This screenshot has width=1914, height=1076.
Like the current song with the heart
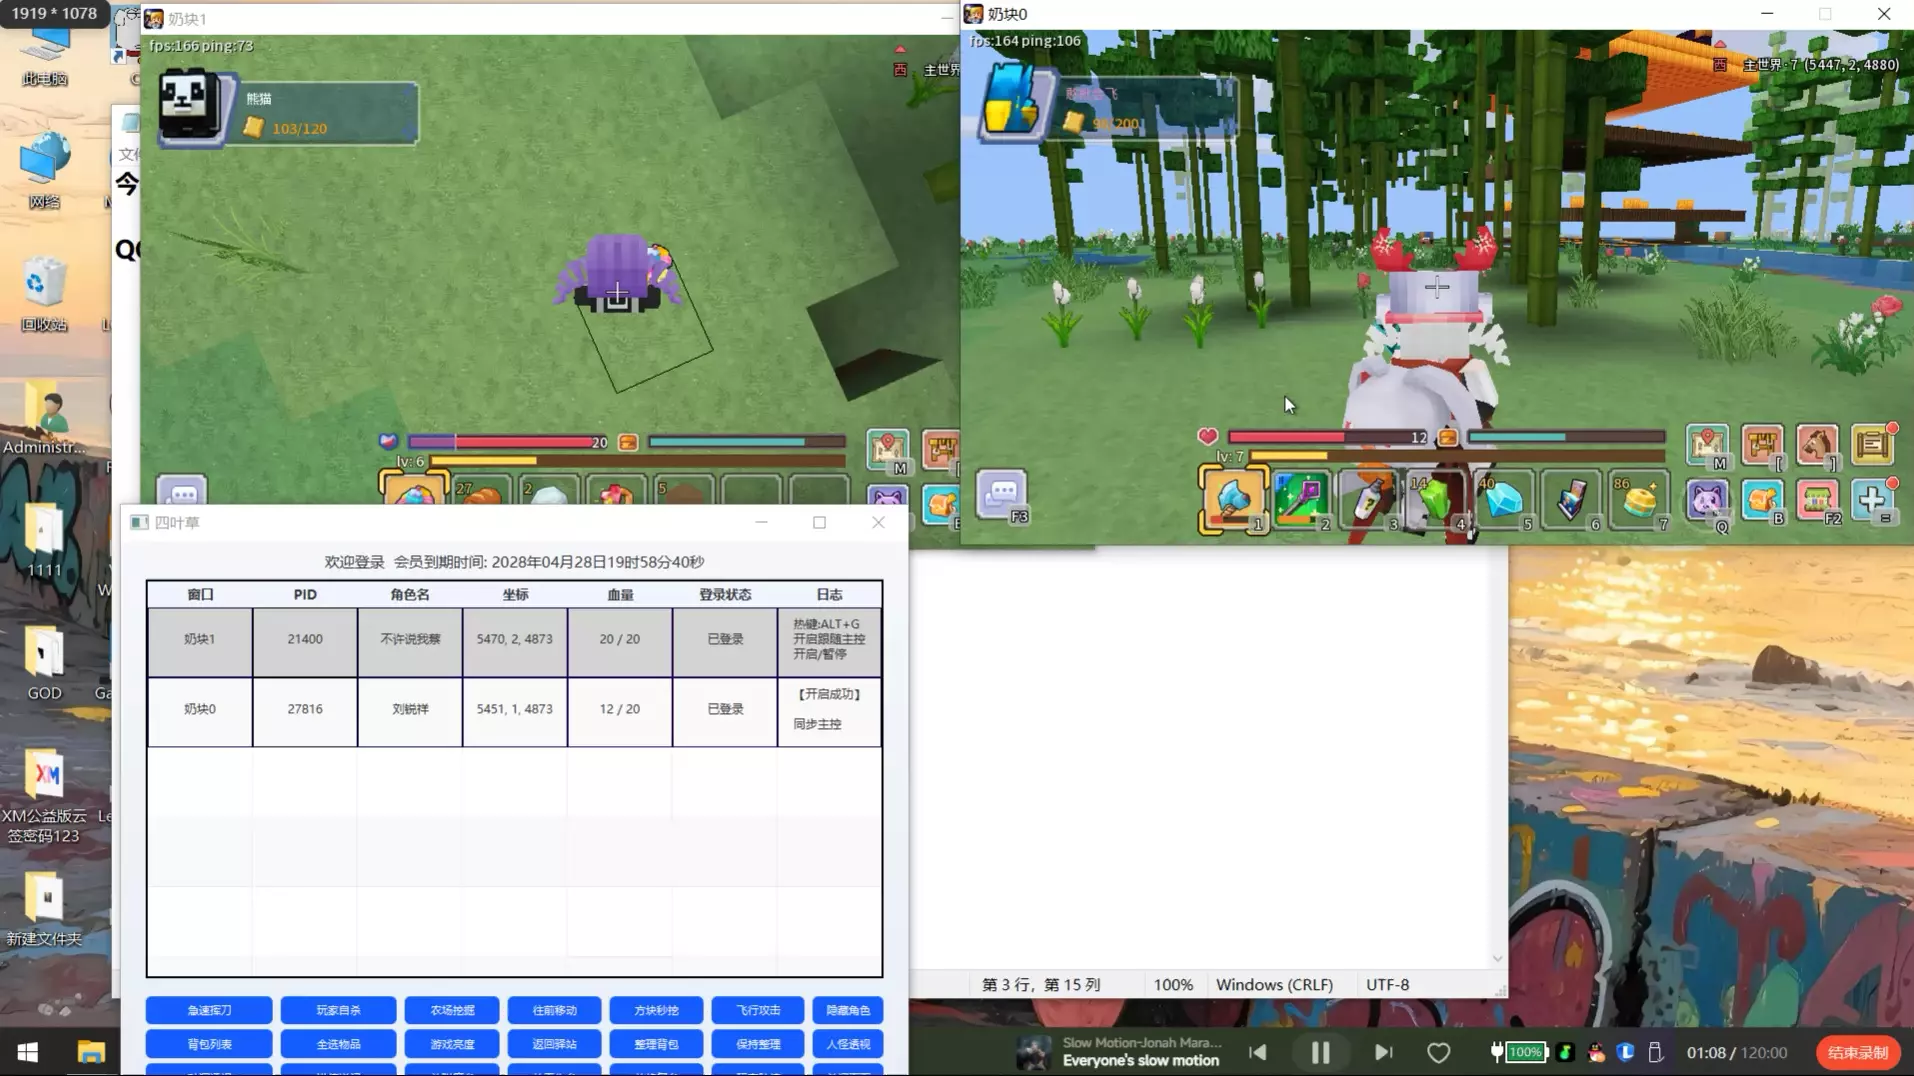coord(1438,1053)
